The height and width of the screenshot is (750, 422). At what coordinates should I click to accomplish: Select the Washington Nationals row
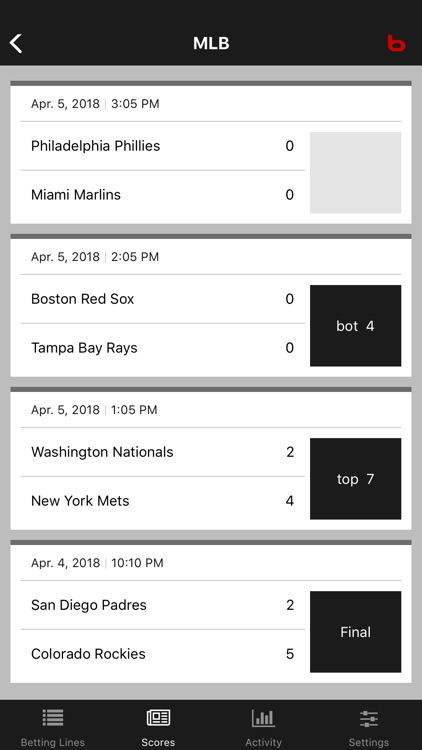pyautogui.click(x=163, y=452)
